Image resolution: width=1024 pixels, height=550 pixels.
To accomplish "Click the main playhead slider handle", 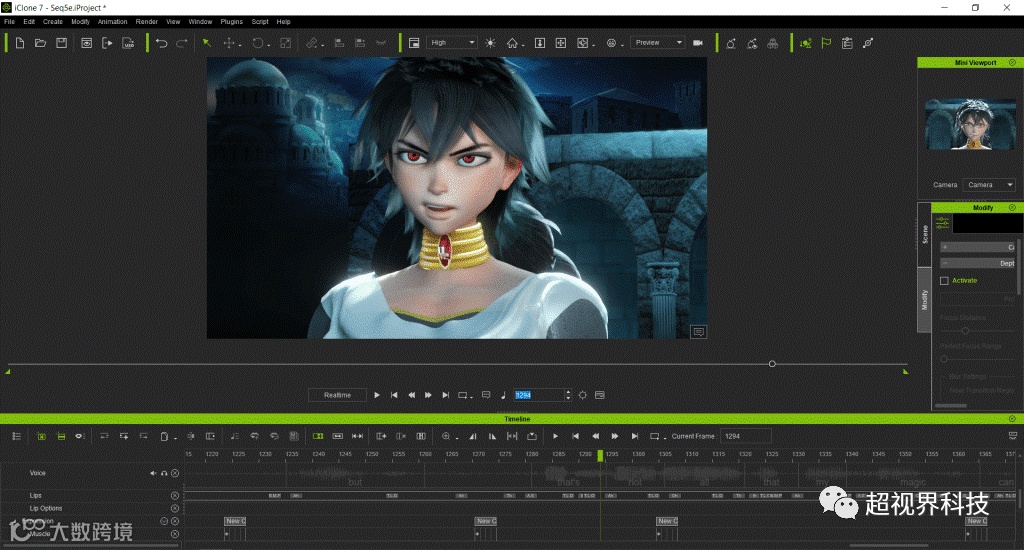I will click(x=772, y=364).
